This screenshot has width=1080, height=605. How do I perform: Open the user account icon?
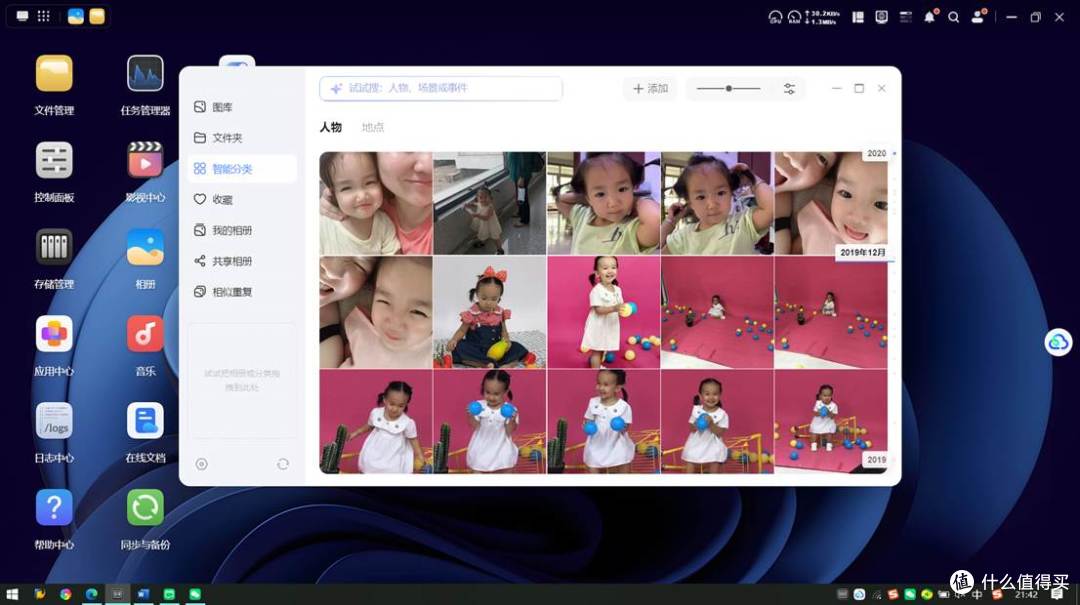click(x=978, y=17)
